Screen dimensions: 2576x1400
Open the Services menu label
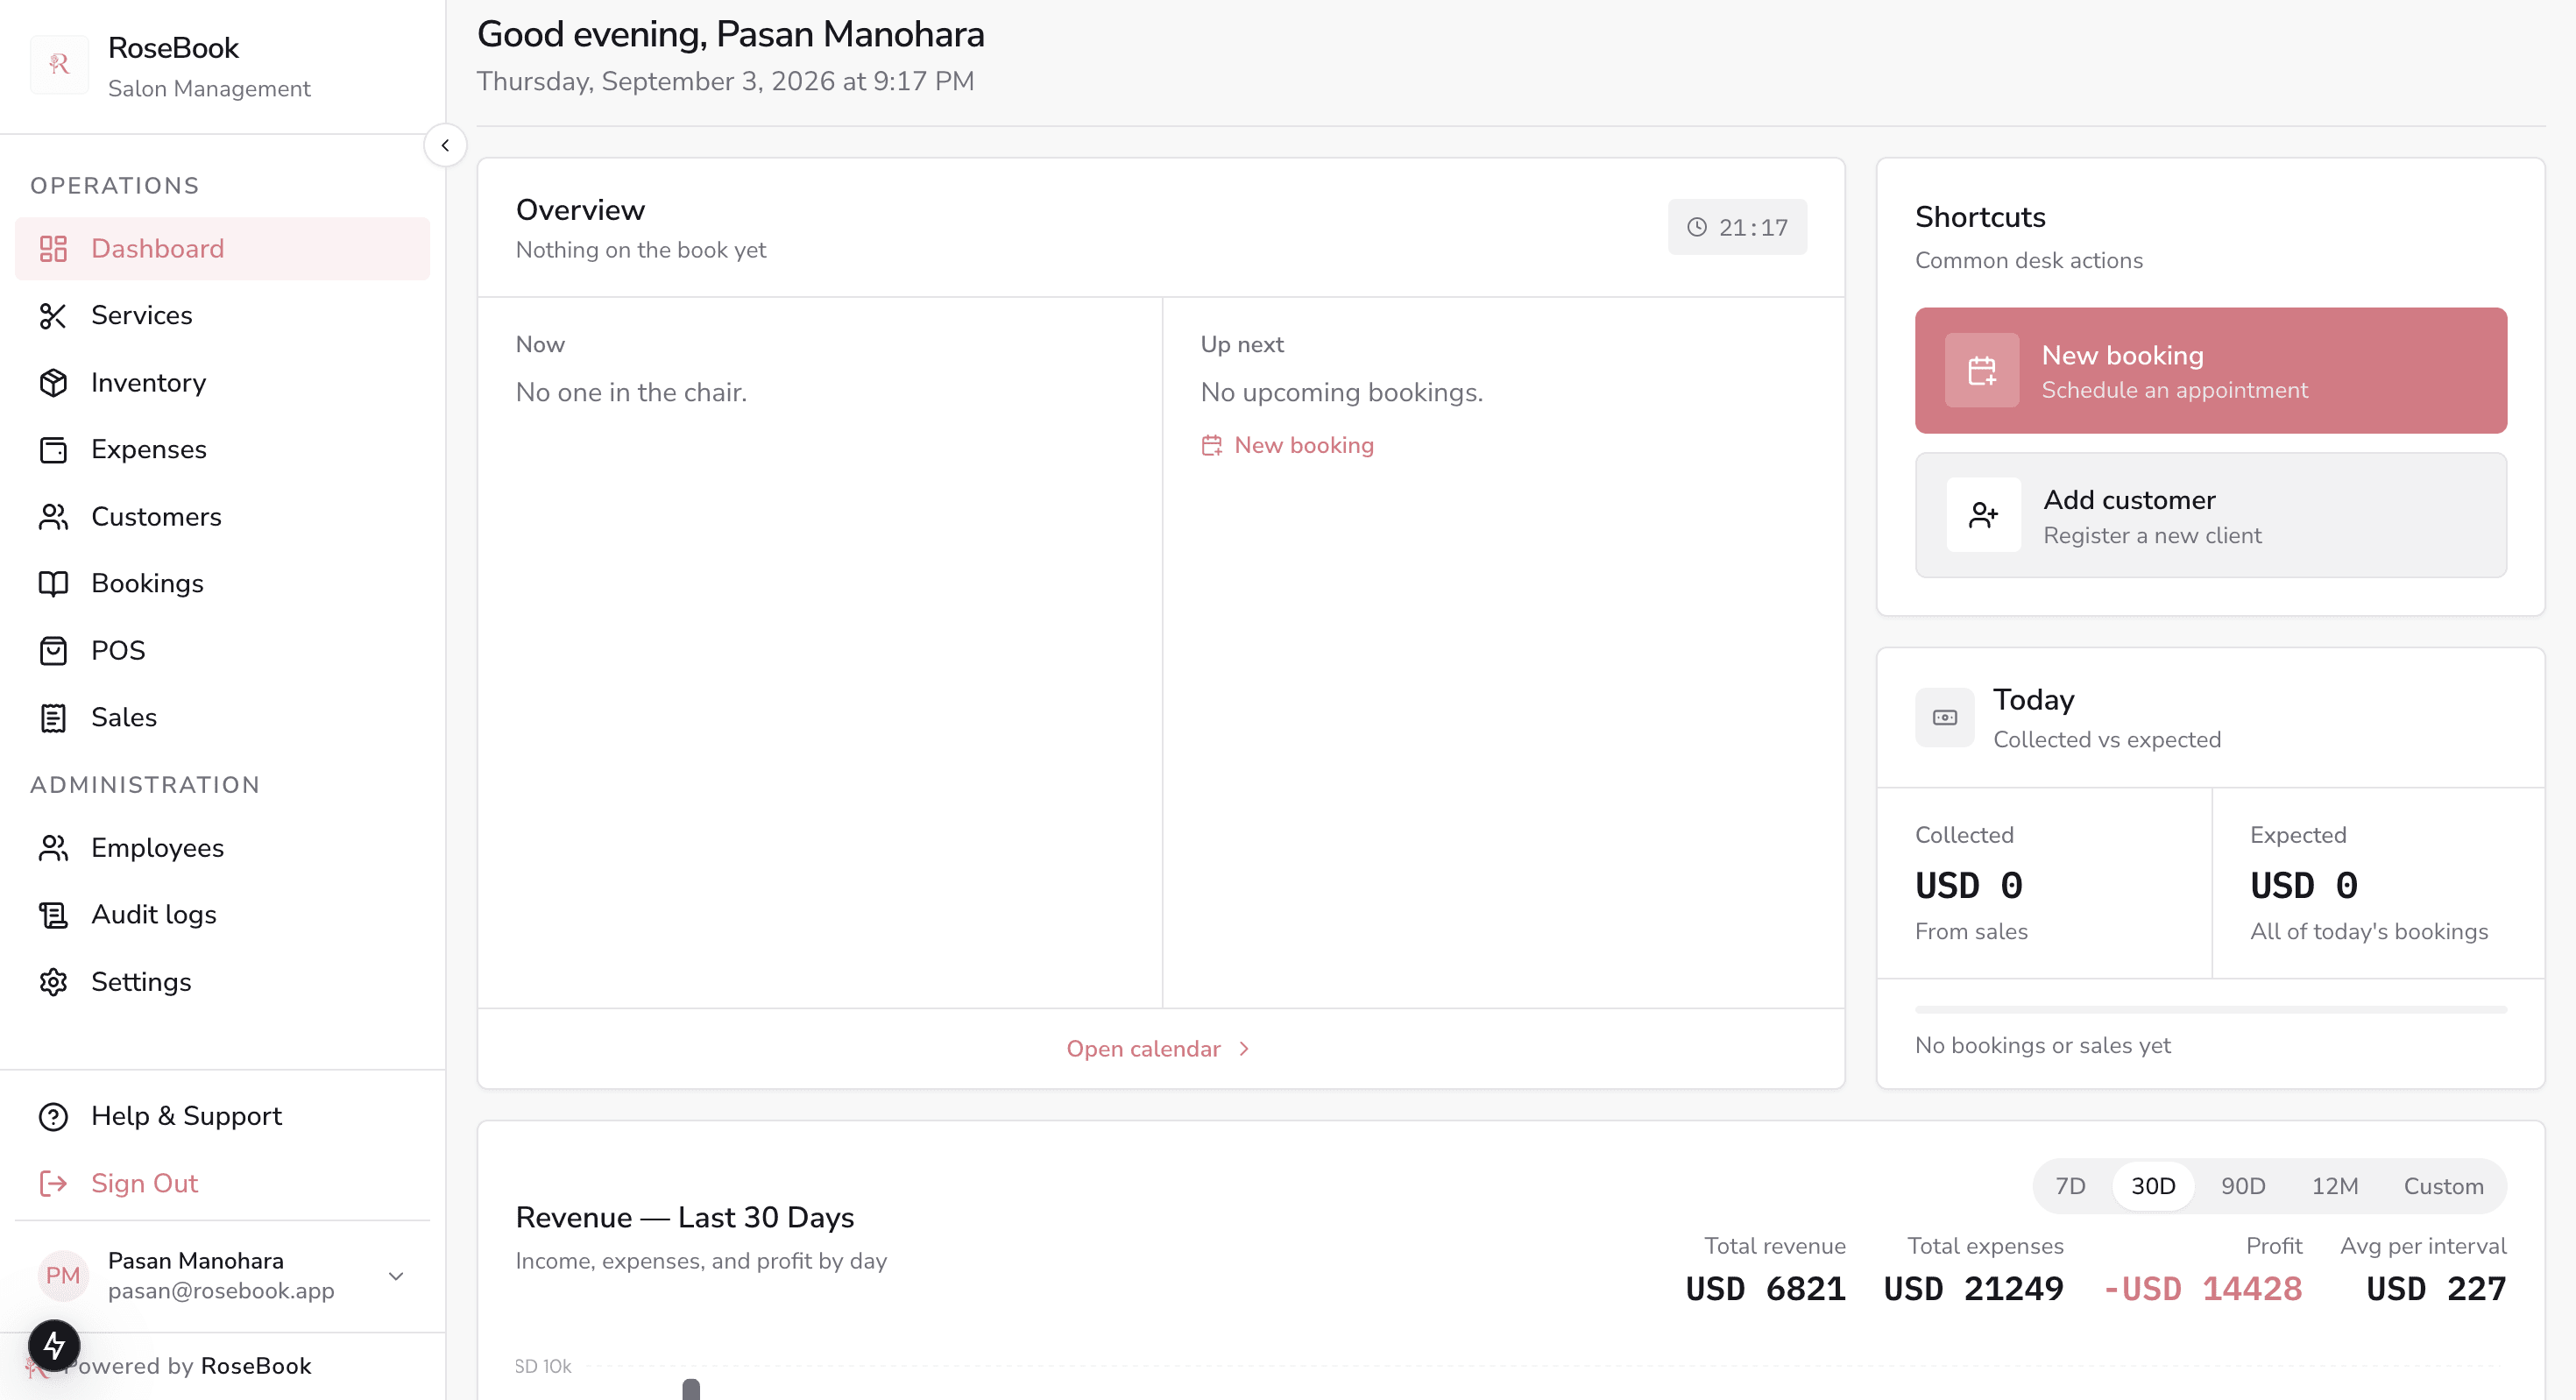(x=142, y=315)
